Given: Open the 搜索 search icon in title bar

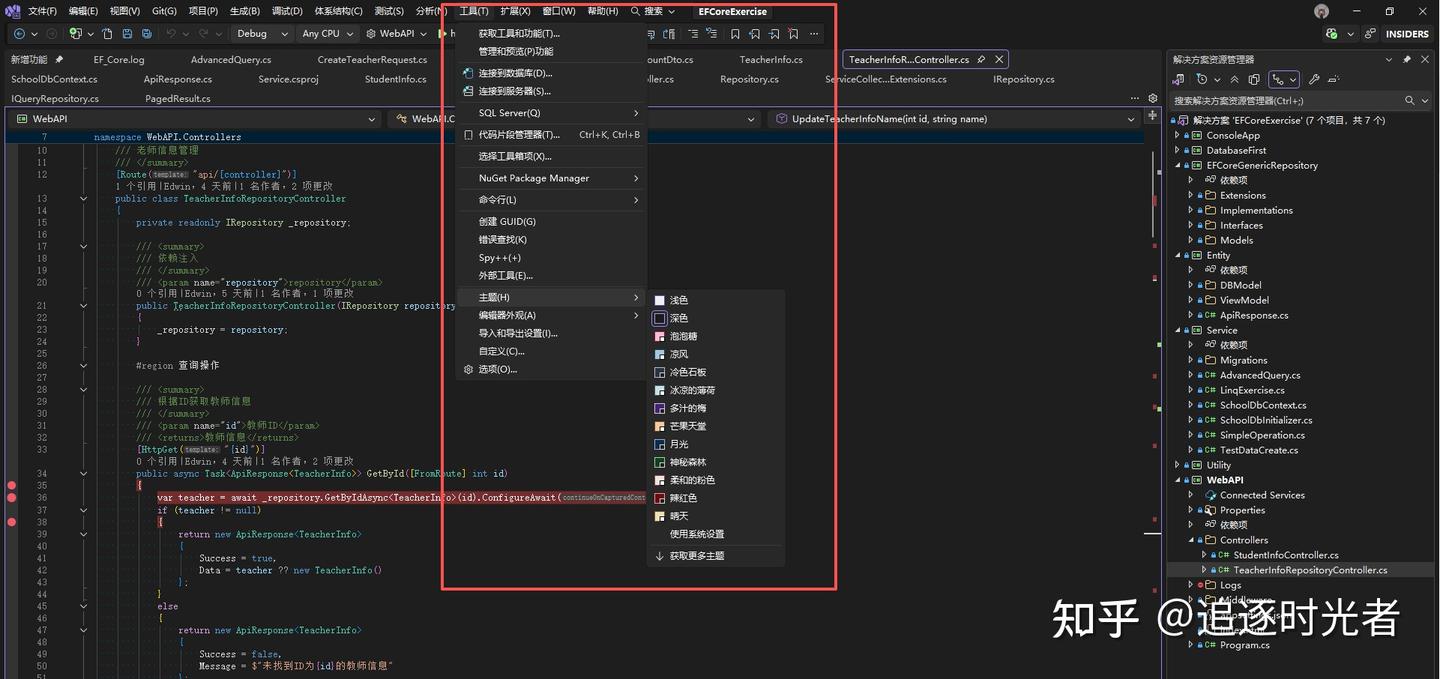Looking at the screenshot, I should click(x=634, y=12).
